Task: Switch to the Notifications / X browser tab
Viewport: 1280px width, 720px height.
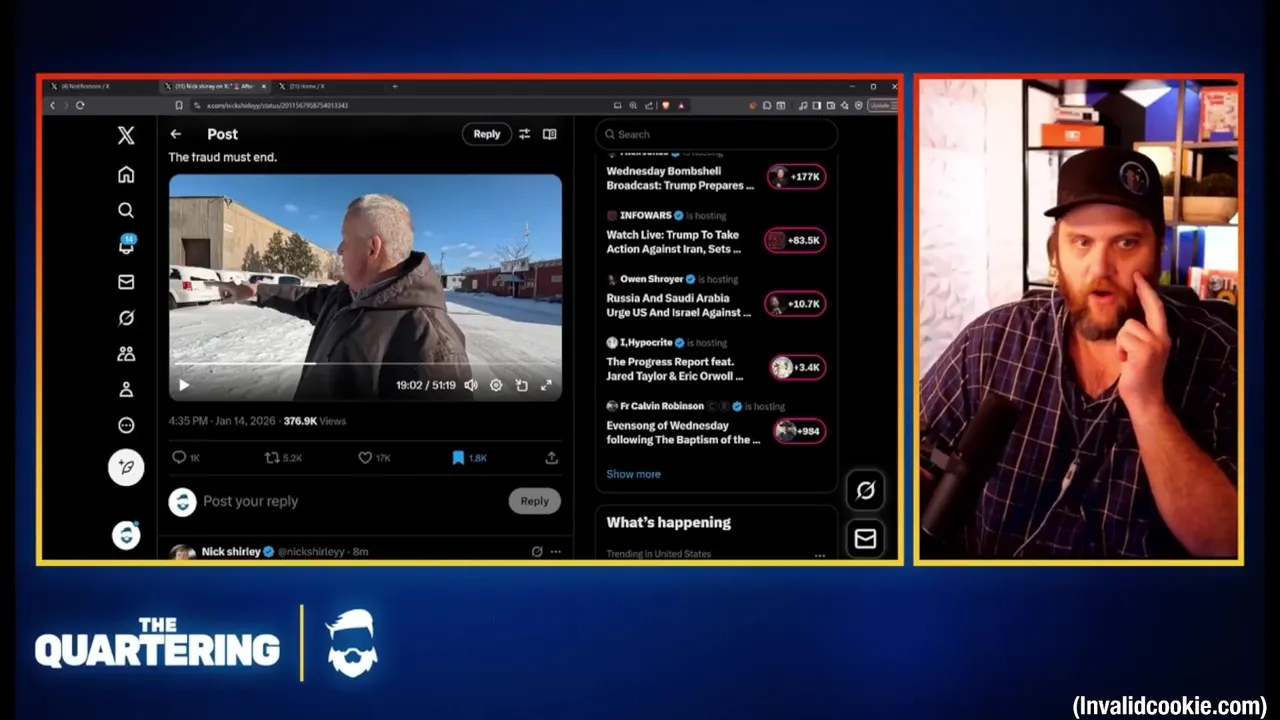Action: (x=100, y=86)
